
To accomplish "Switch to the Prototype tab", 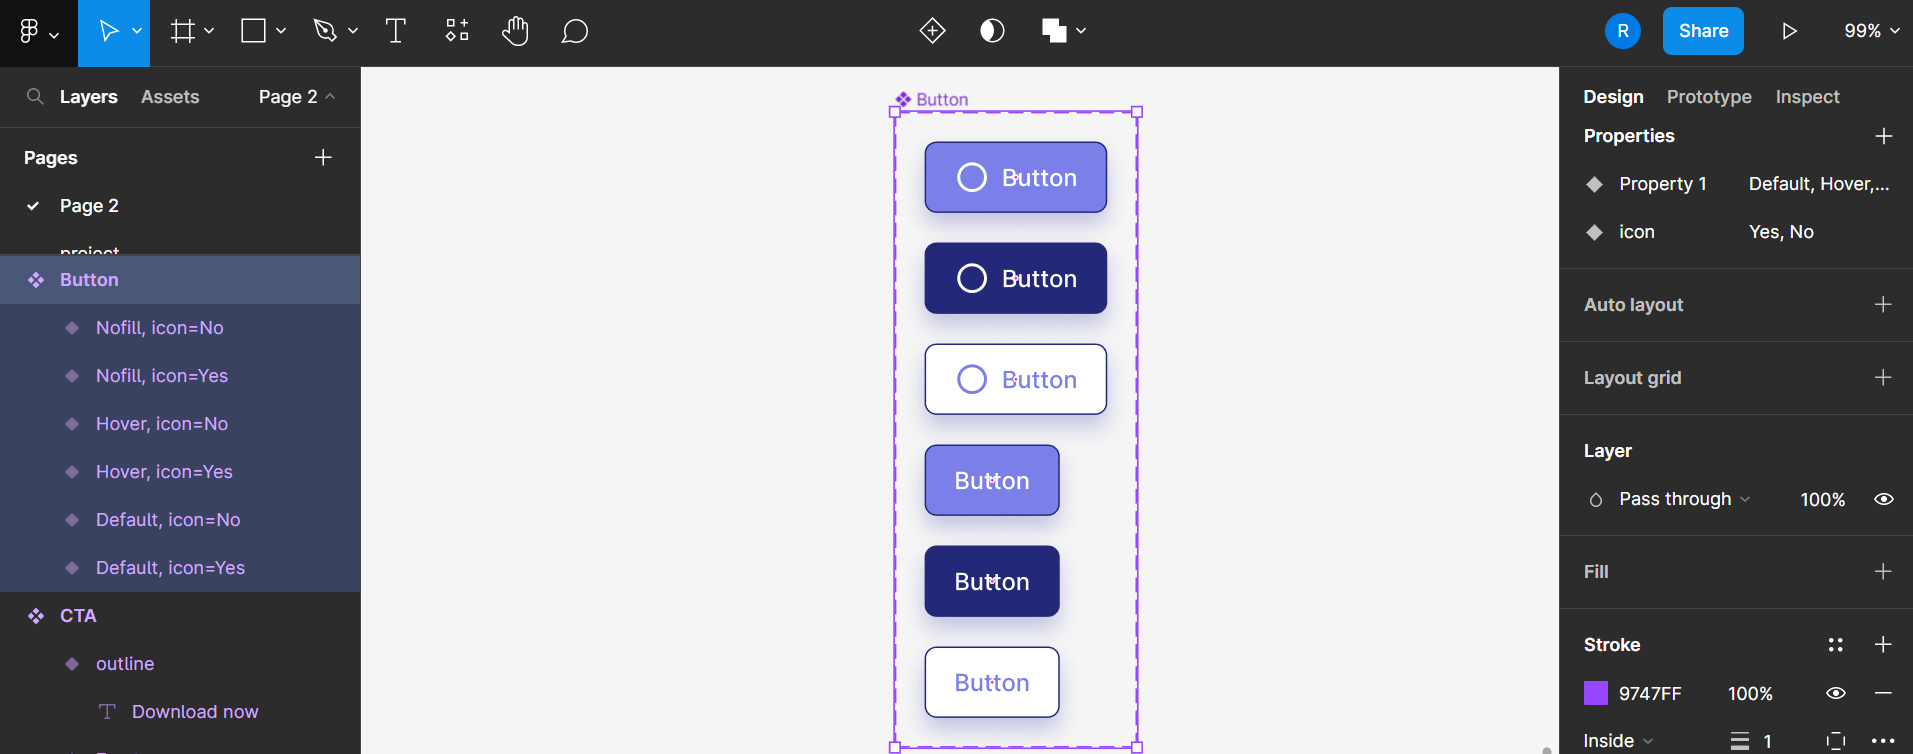I will (1708, 97).
